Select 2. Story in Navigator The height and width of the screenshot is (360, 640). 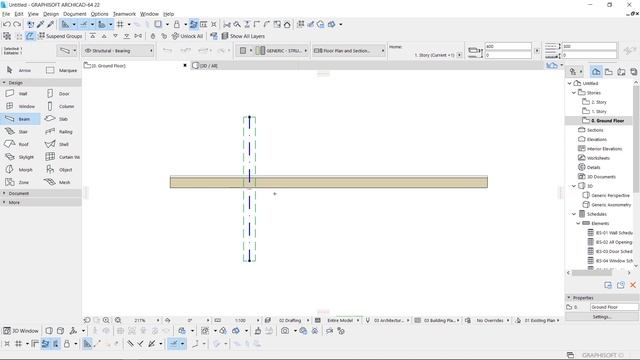[x=599, y=102]
